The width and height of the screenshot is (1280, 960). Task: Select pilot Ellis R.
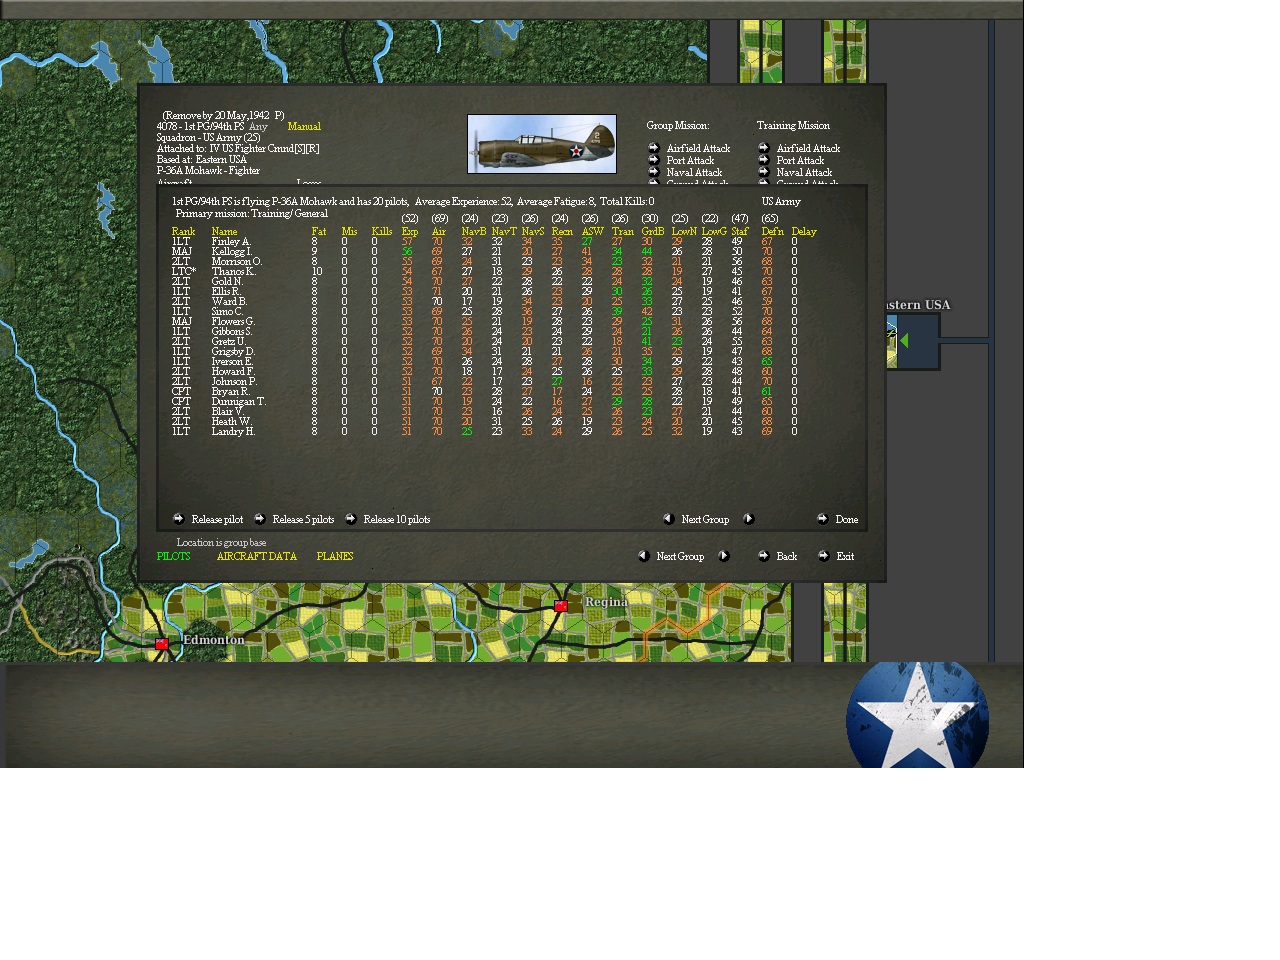point(226,292)
